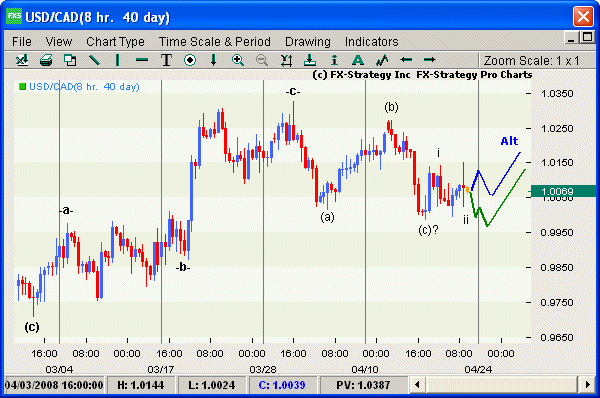The height and width of the screenshot is (398, 600).
Task: Open the Indicators menu
Action: [371, 41]
